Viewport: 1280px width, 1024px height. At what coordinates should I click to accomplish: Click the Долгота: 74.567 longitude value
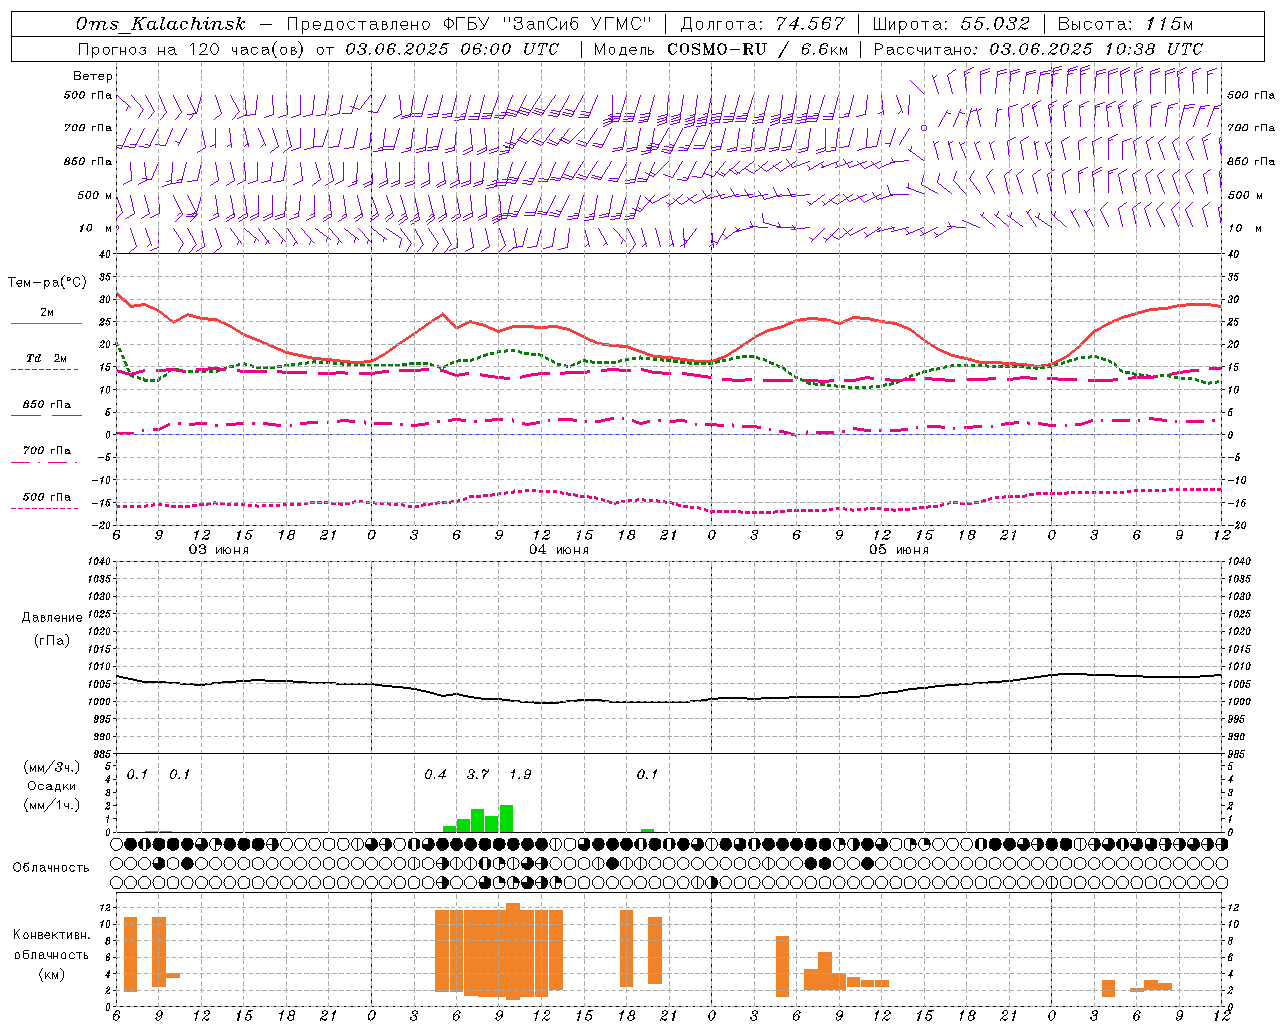(763, 24)
